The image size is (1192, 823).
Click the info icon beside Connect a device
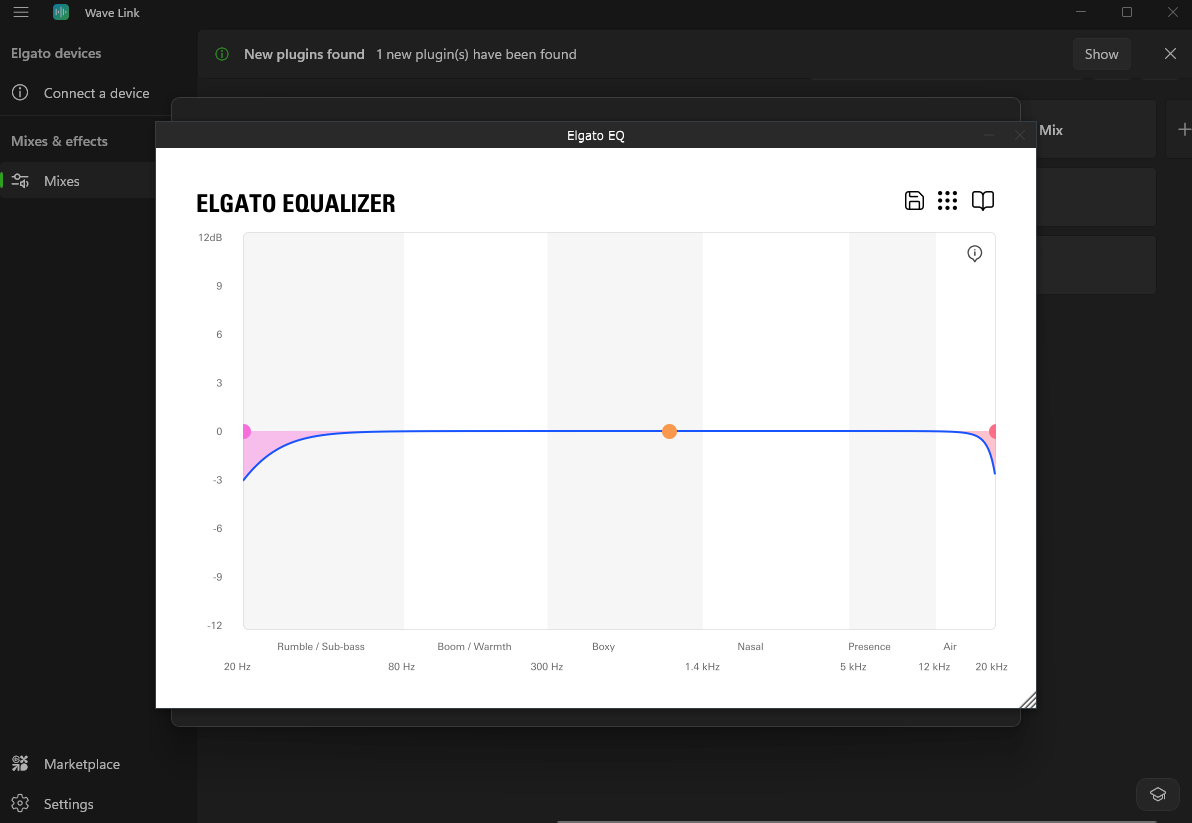pos(21,93)
